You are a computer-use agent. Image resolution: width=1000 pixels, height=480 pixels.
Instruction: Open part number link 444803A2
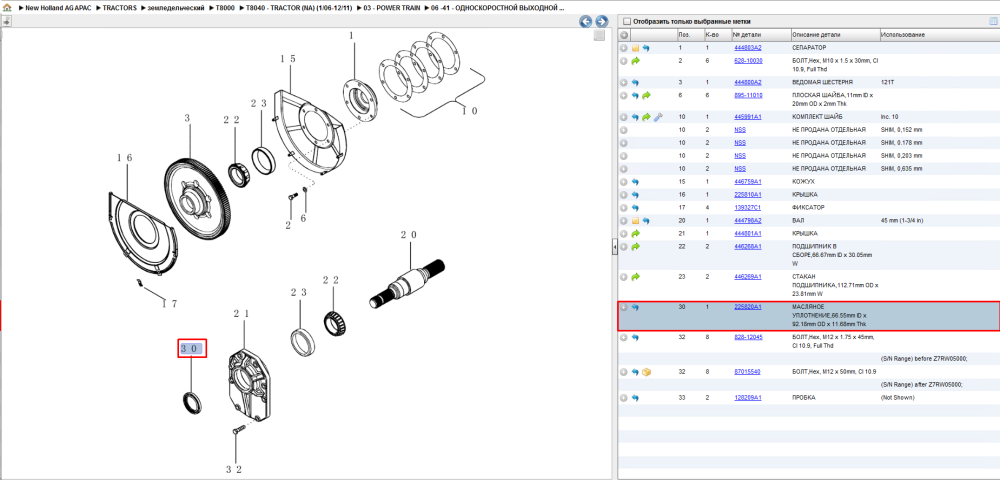[x=748, y=48]
